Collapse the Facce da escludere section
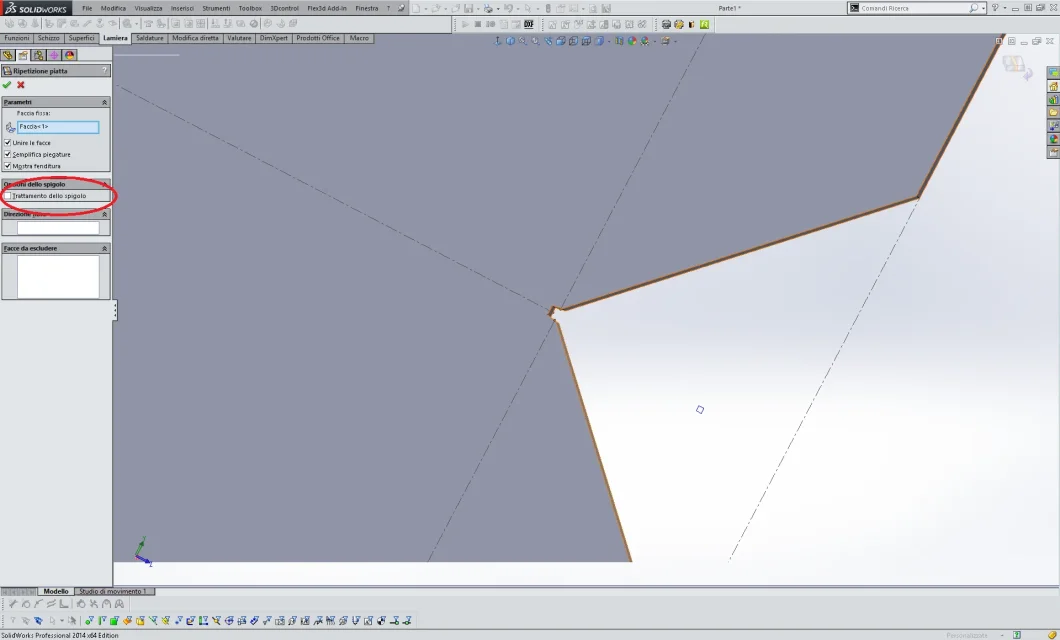 click(104, 249)
